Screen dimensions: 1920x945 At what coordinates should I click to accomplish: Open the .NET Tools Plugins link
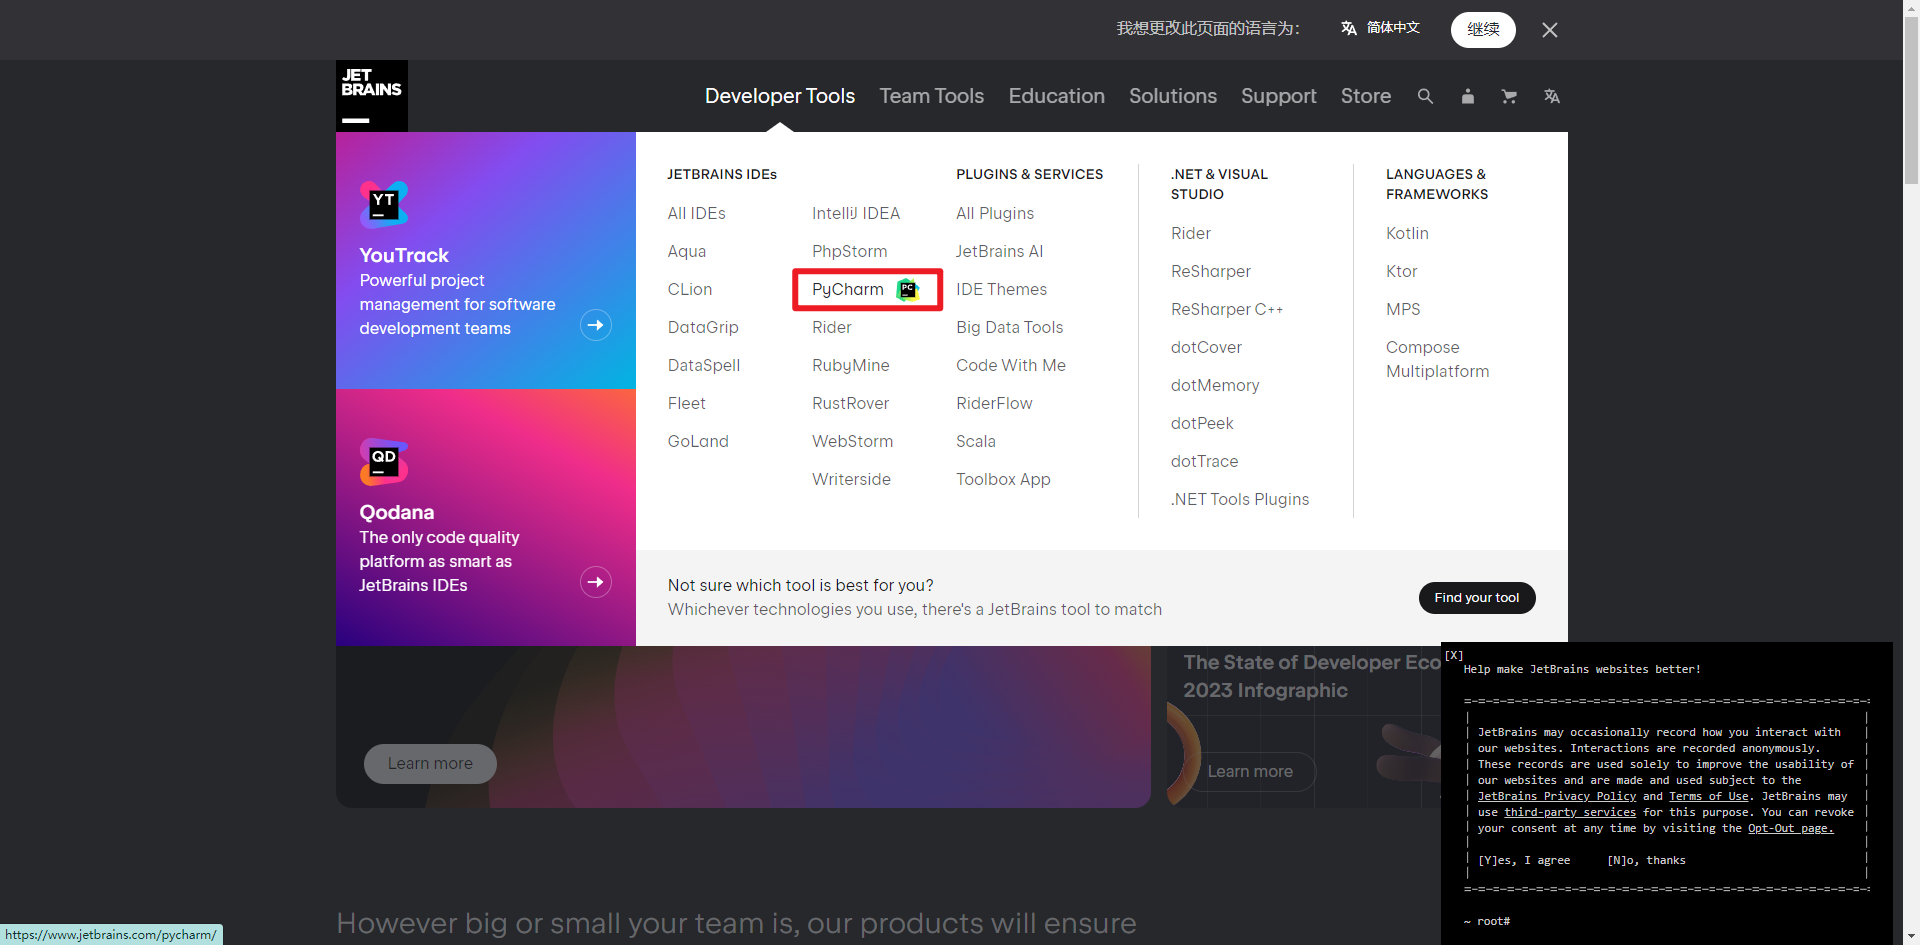[1241, 499]
